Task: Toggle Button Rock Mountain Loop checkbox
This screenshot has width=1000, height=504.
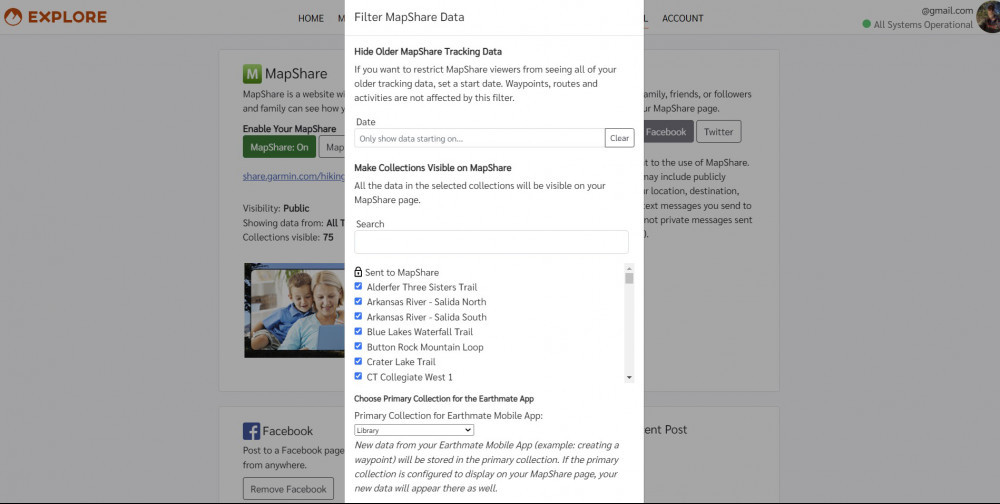Action: click(x=358, y=346)
